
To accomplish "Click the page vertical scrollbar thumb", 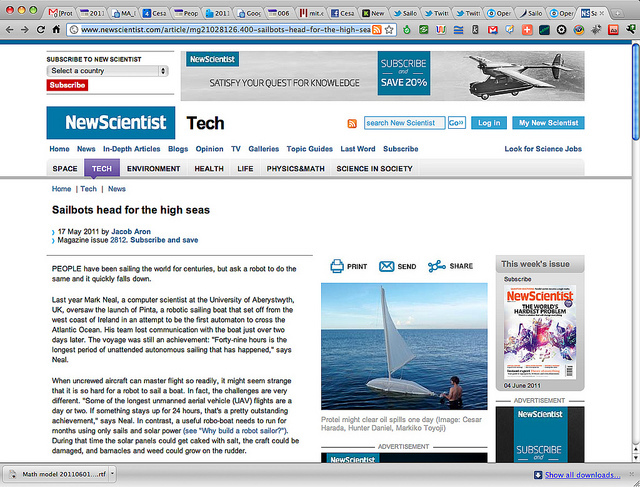I will [x=636, y=93].
